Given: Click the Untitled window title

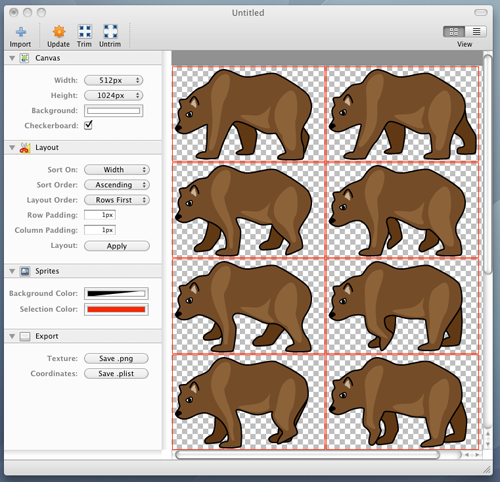Looking at the screenshot, I should (248, 13).
